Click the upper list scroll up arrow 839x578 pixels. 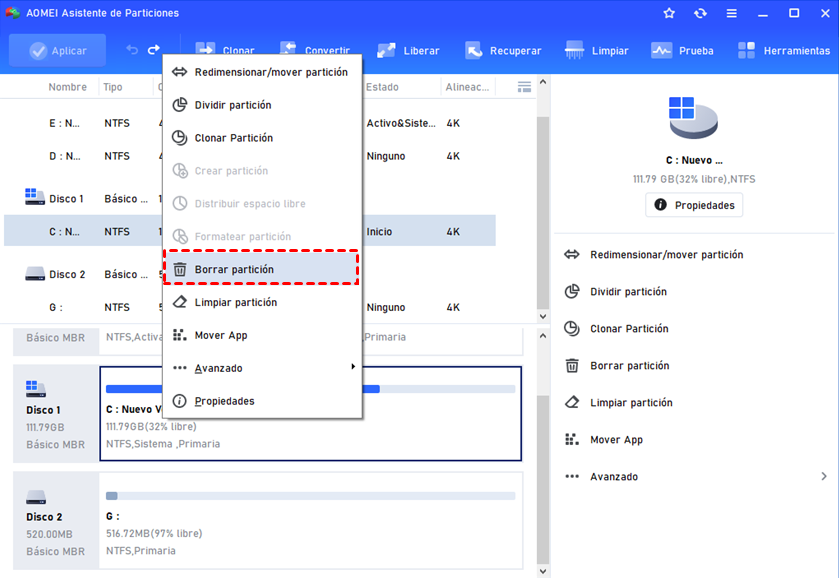point(543,82)
